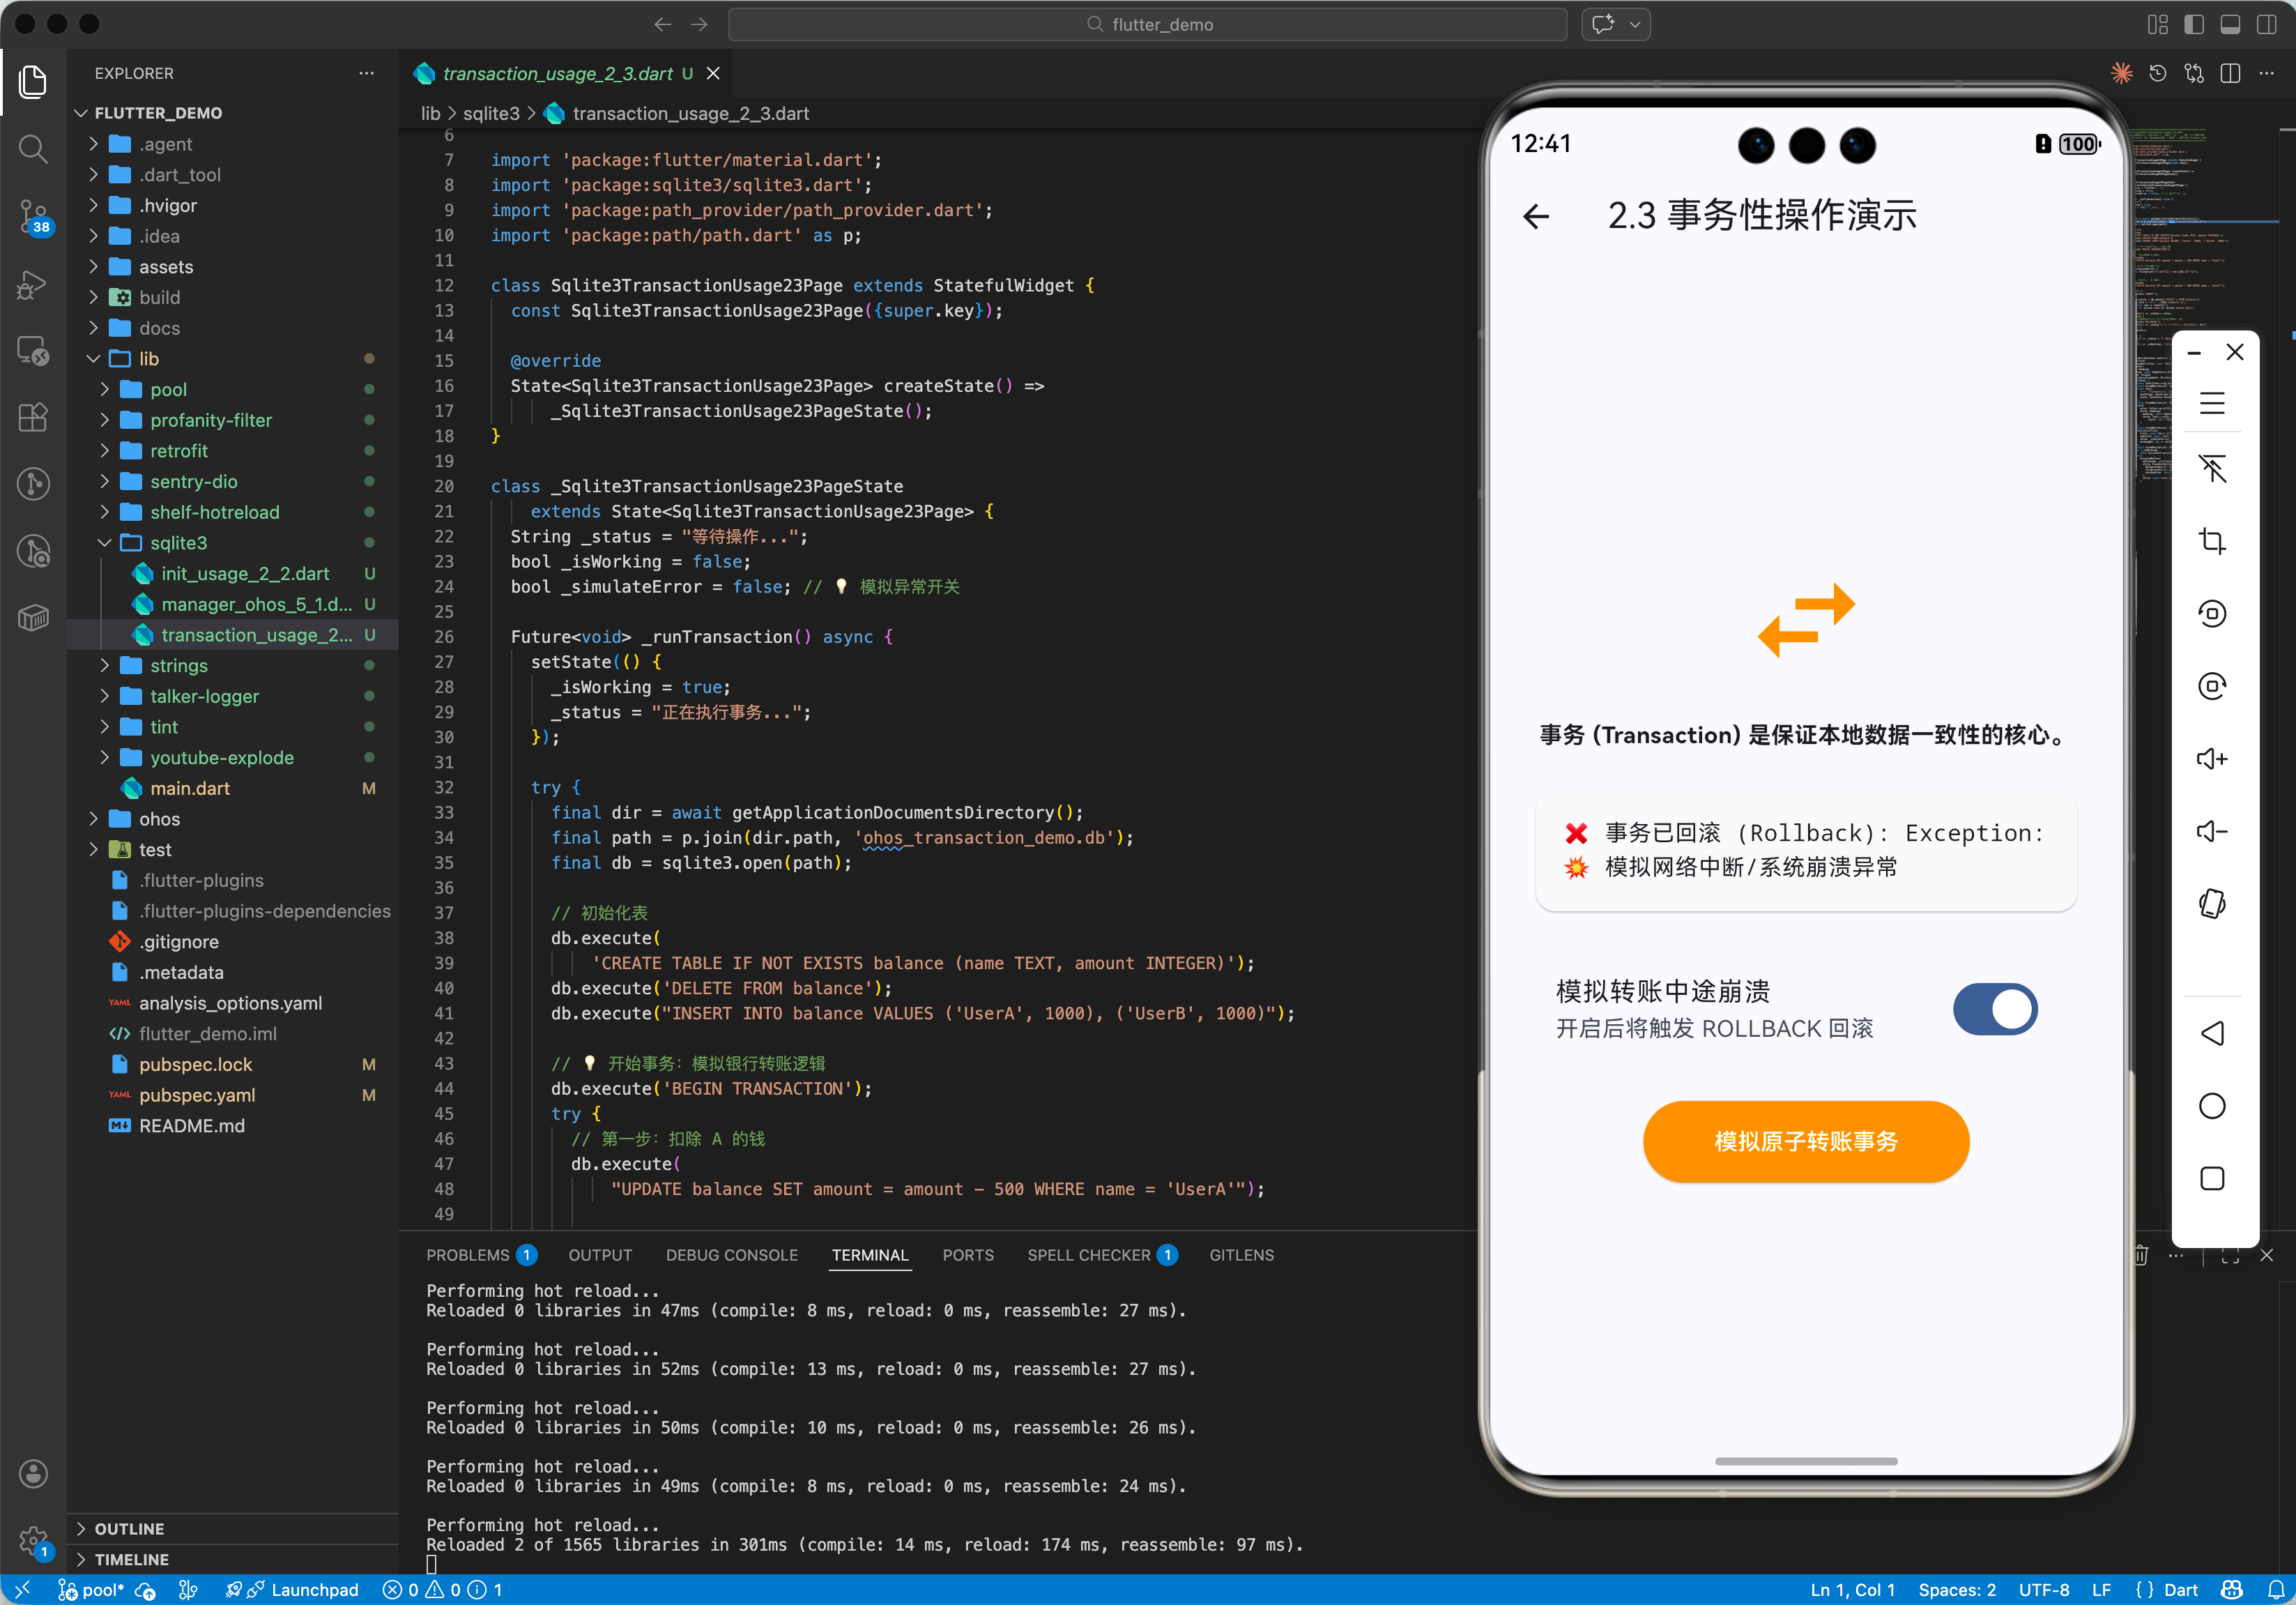Click the Launchpad status bar item
The height and width of the screenshot is (1605, 2296).
314,1590
